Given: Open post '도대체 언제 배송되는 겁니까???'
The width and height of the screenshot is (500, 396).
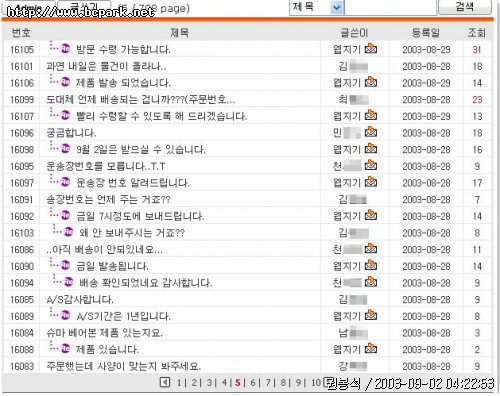Looking at the screenshot, I should [141, 99].
